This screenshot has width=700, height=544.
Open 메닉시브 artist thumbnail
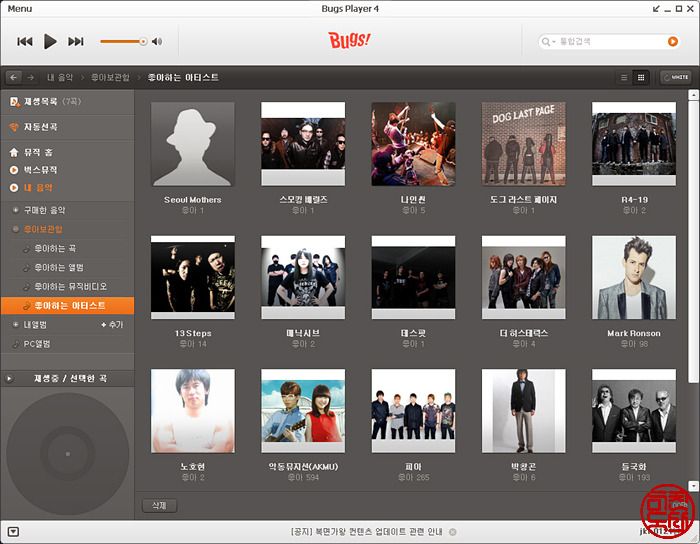click(x=303, y=278)
